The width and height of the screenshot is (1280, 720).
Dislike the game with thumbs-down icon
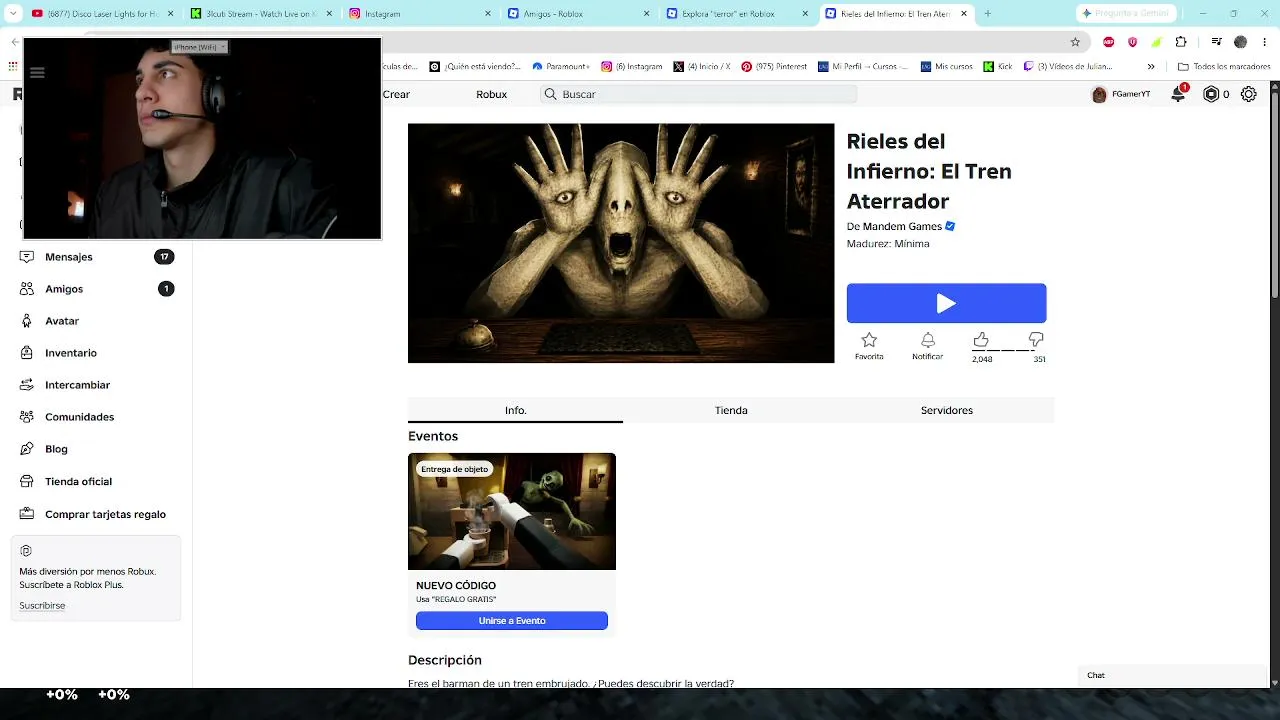pyautogui.click(x=1036, y=340)
